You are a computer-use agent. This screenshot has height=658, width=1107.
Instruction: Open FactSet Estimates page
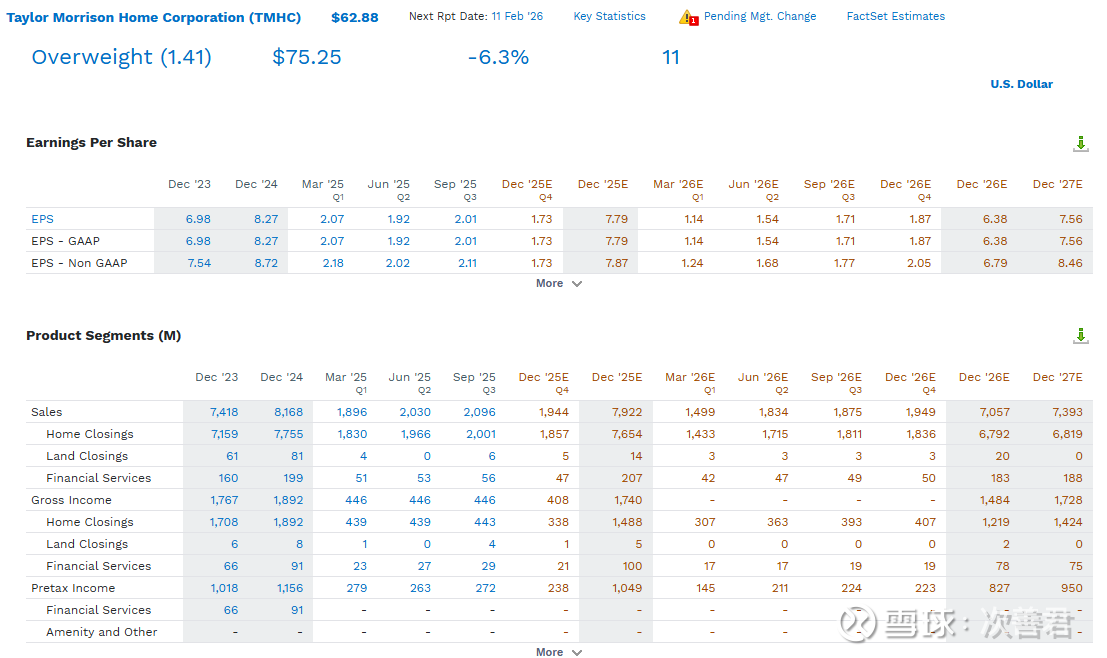(895, 17)
